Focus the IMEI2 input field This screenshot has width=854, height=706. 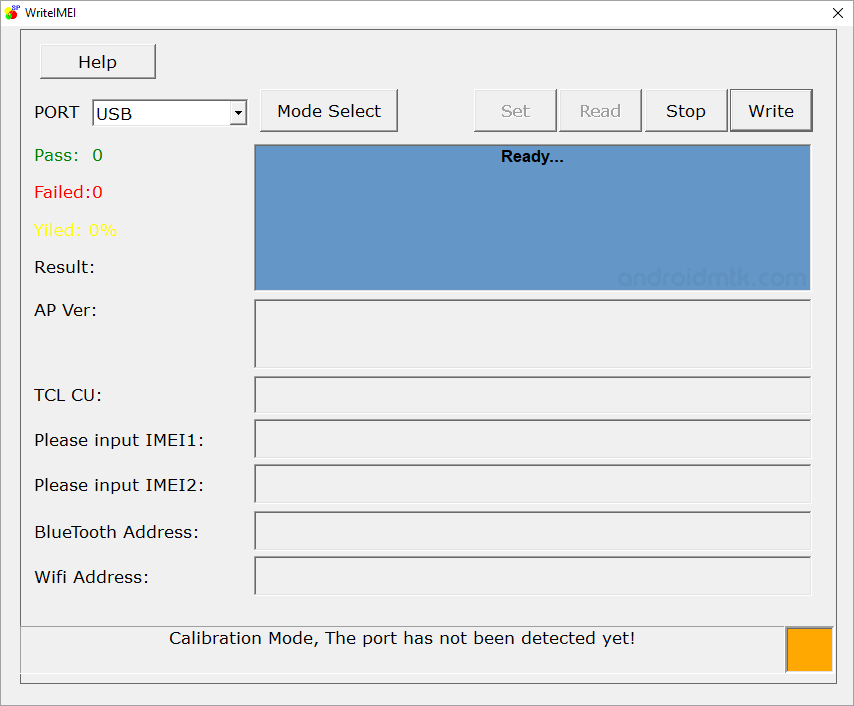tap(533, 484)
